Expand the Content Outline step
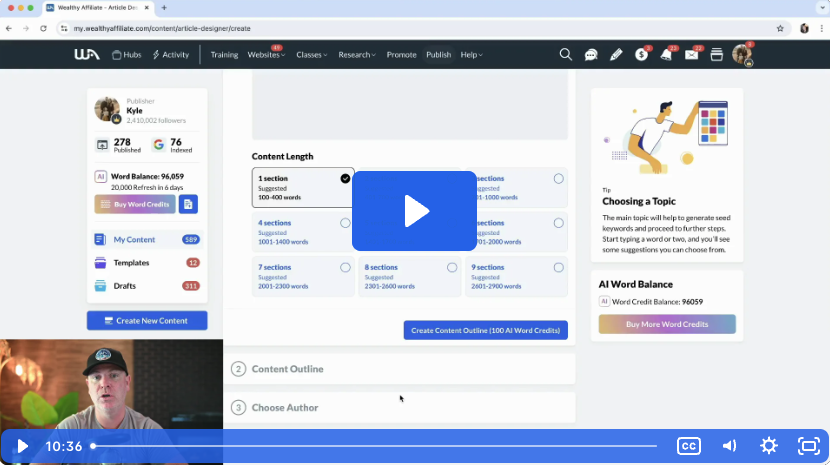This screenshot has height=465, width=830. coord(400,369)
